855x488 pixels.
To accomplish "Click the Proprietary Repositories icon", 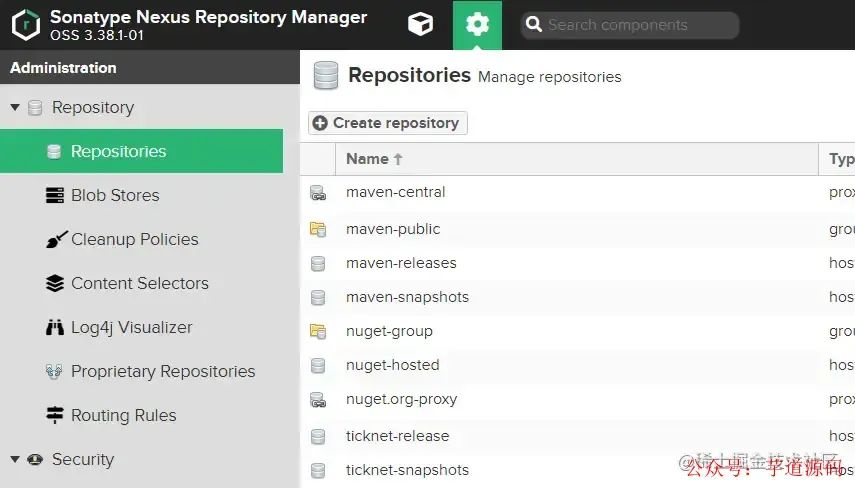I will click(x=54, y=371).
